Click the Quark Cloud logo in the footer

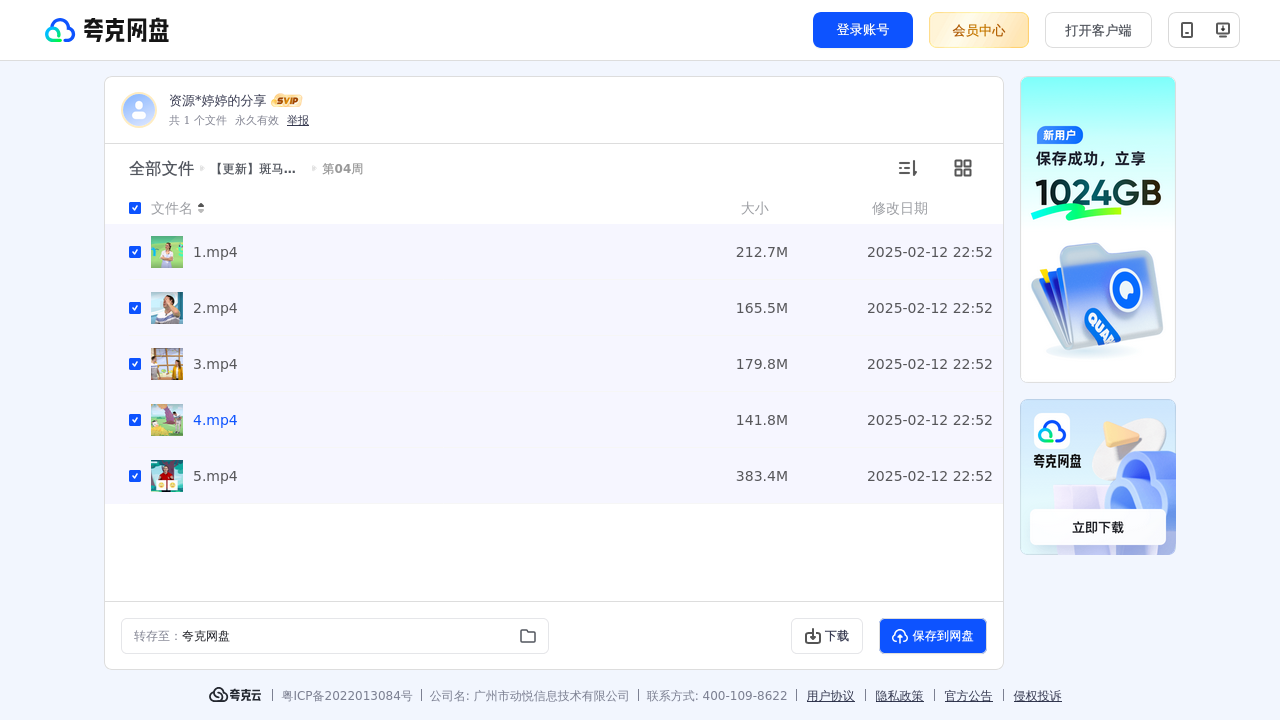point(235,695)
